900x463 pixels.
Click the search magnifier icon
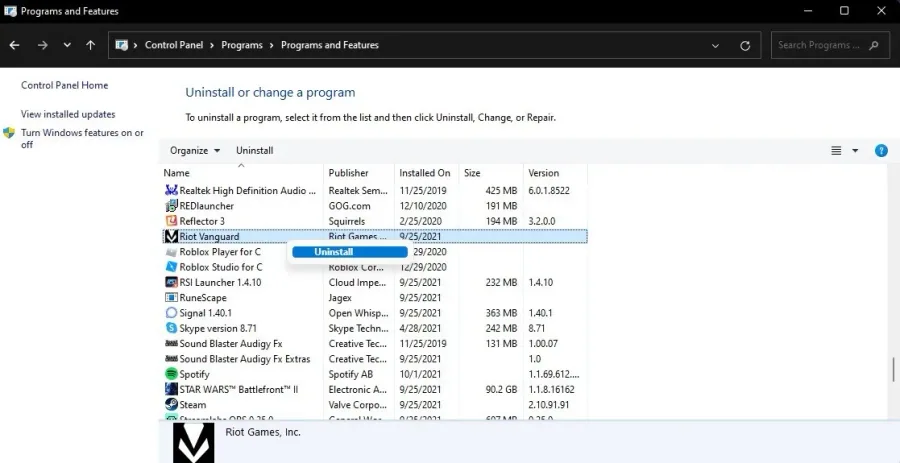click(874, 45)
